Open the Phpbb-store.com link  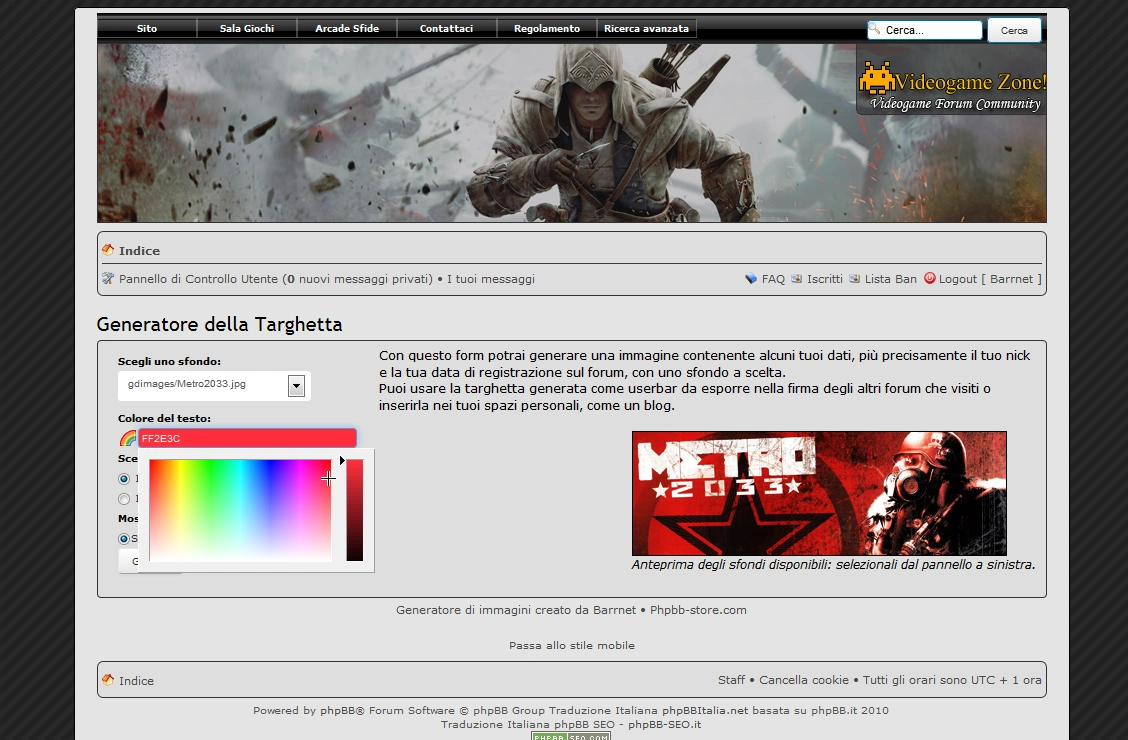pos(698,610)
